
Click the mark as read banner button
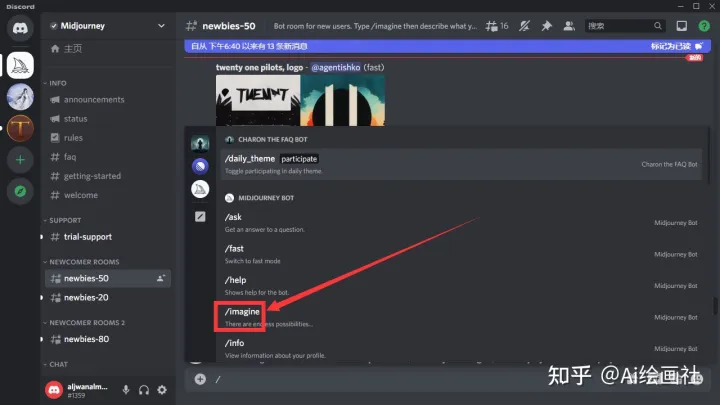pos(670,47)
